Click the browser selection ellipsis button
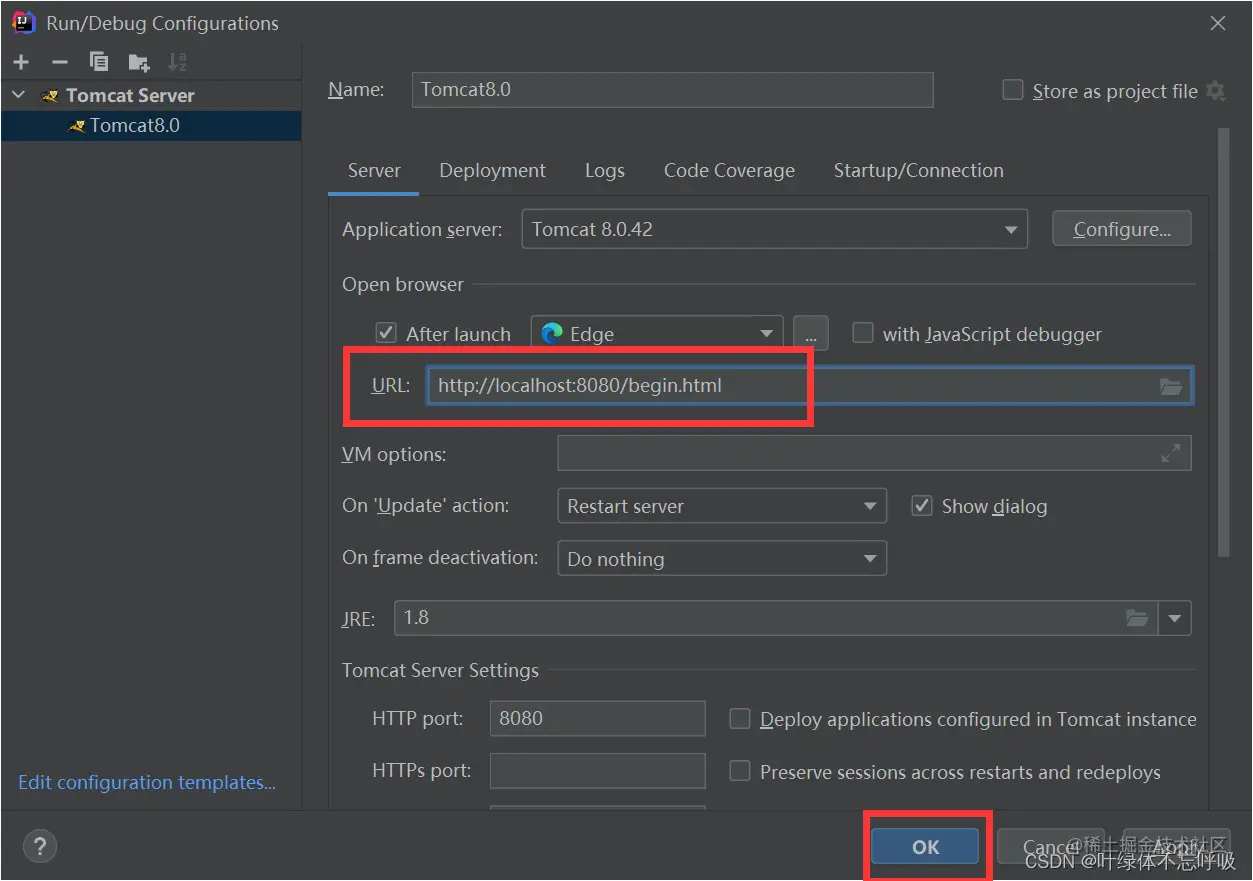1253x881 pixels. coord(810,334)
